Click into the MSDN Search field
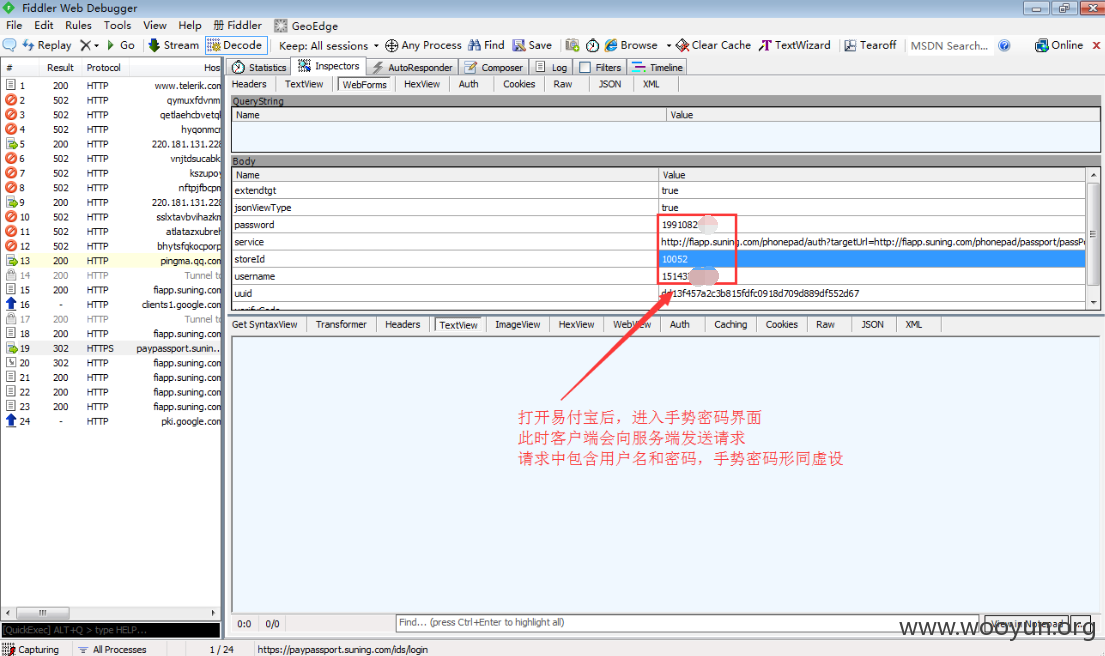Screen dimensions: 1105x656 (x=949, y=45)
